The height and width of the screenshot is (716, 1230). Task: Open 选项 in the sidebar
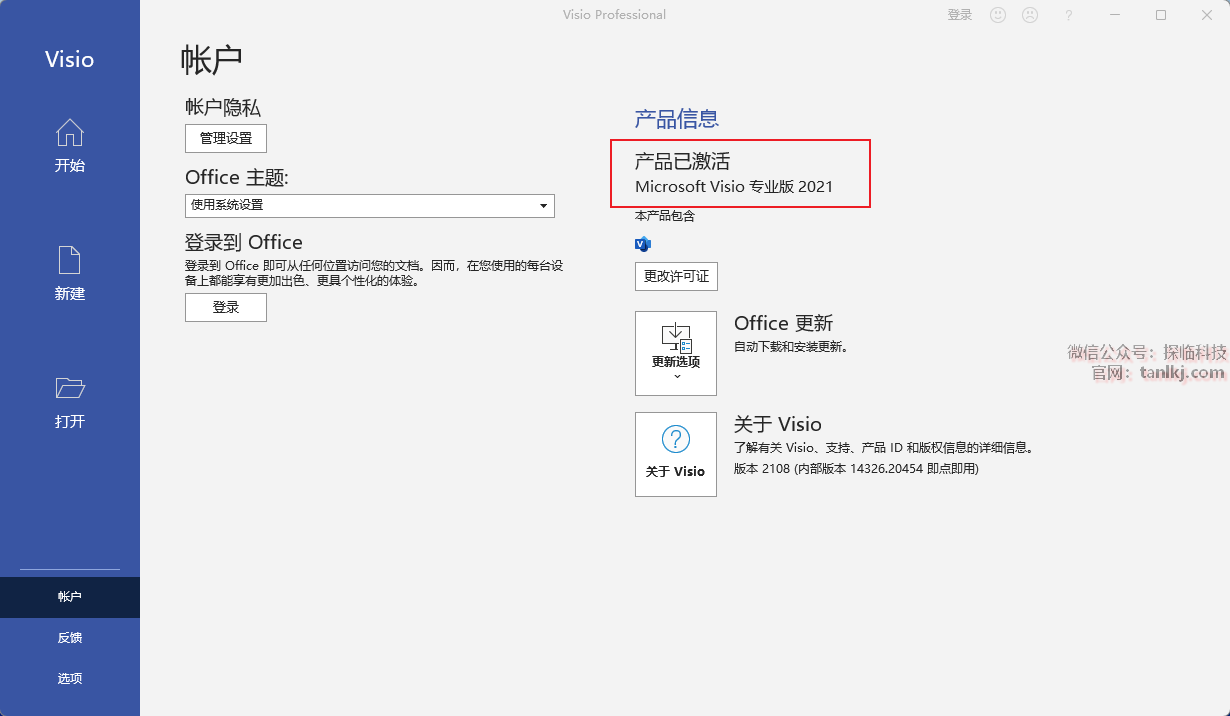70,679
